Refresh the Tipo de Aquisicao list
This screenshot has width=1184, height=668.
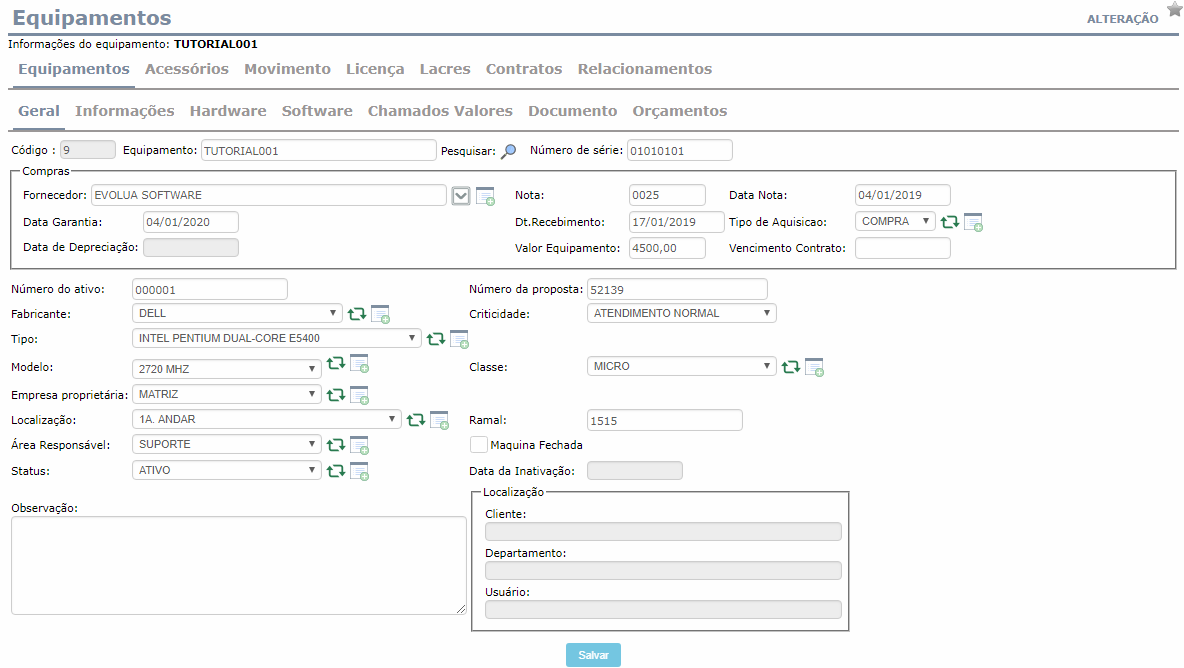[950, 222]
